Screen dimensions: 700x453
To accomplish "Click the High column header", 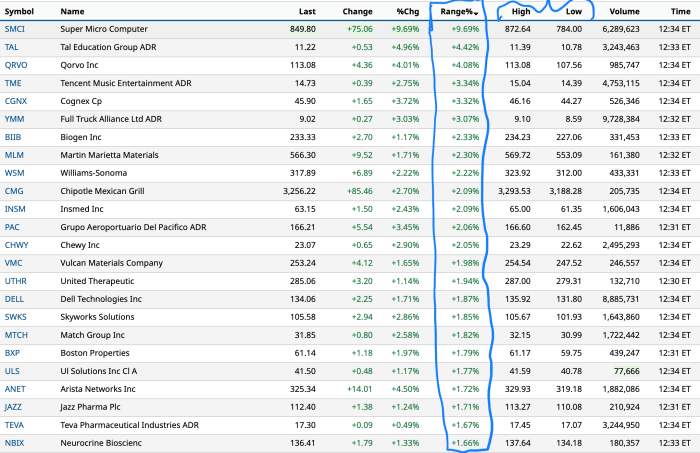I will 521,11.
